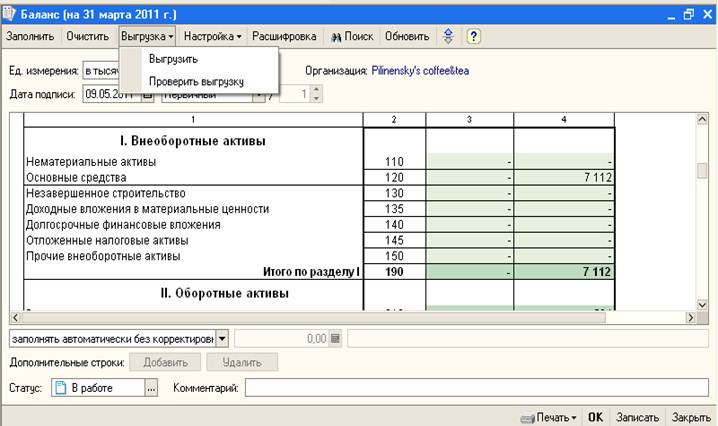Open the Настройка dropdown menu

pyautogui.click(x=212, y=36)
